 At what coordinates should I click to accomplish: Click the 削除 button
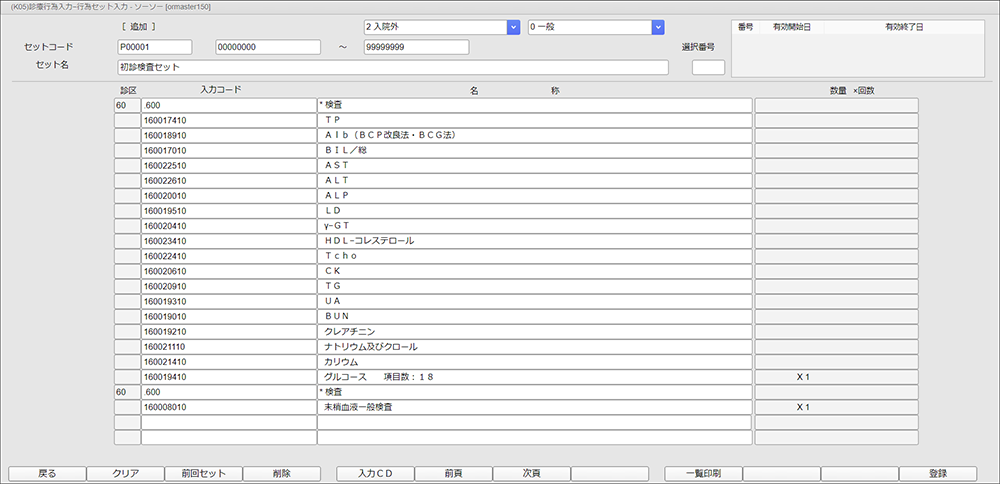(281, 473)
